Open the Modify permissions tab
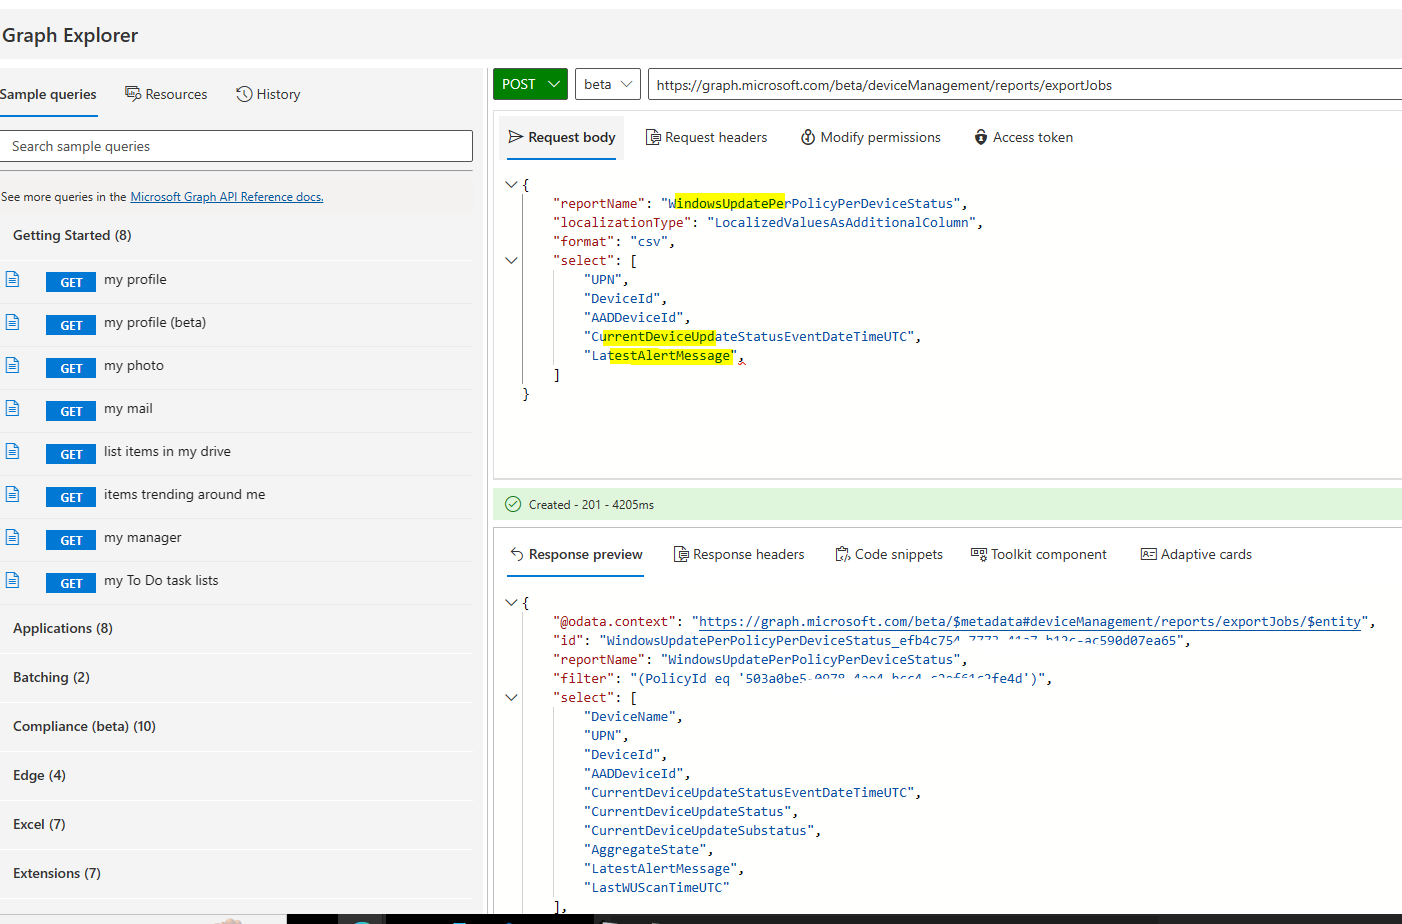Screen dimensions: 1402x924 (870, 137)
